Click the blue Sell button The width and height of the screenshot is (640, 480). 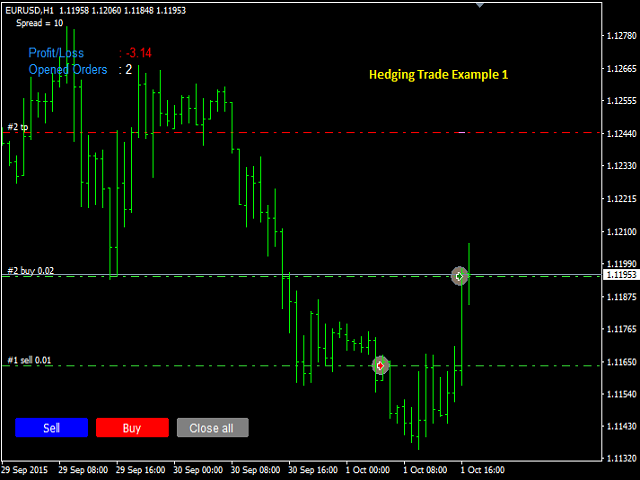pos(51,427)
